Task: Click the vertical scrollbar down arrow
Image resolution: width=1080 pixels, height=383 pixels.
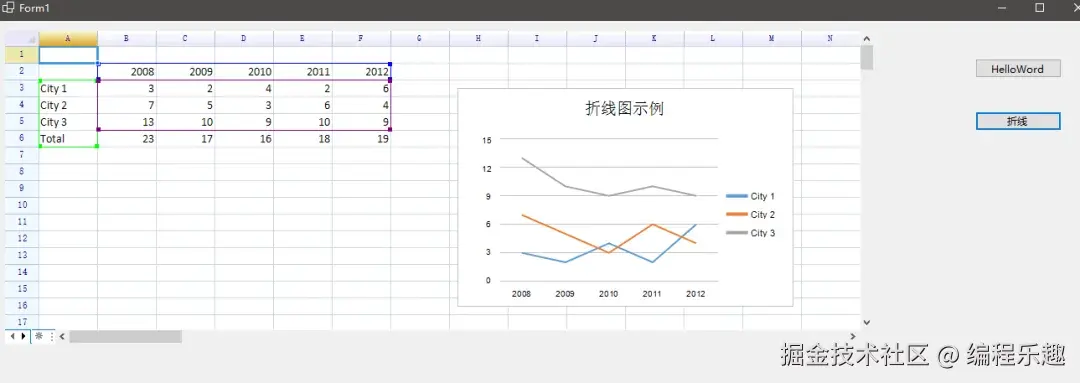Action: pos(866,322)
